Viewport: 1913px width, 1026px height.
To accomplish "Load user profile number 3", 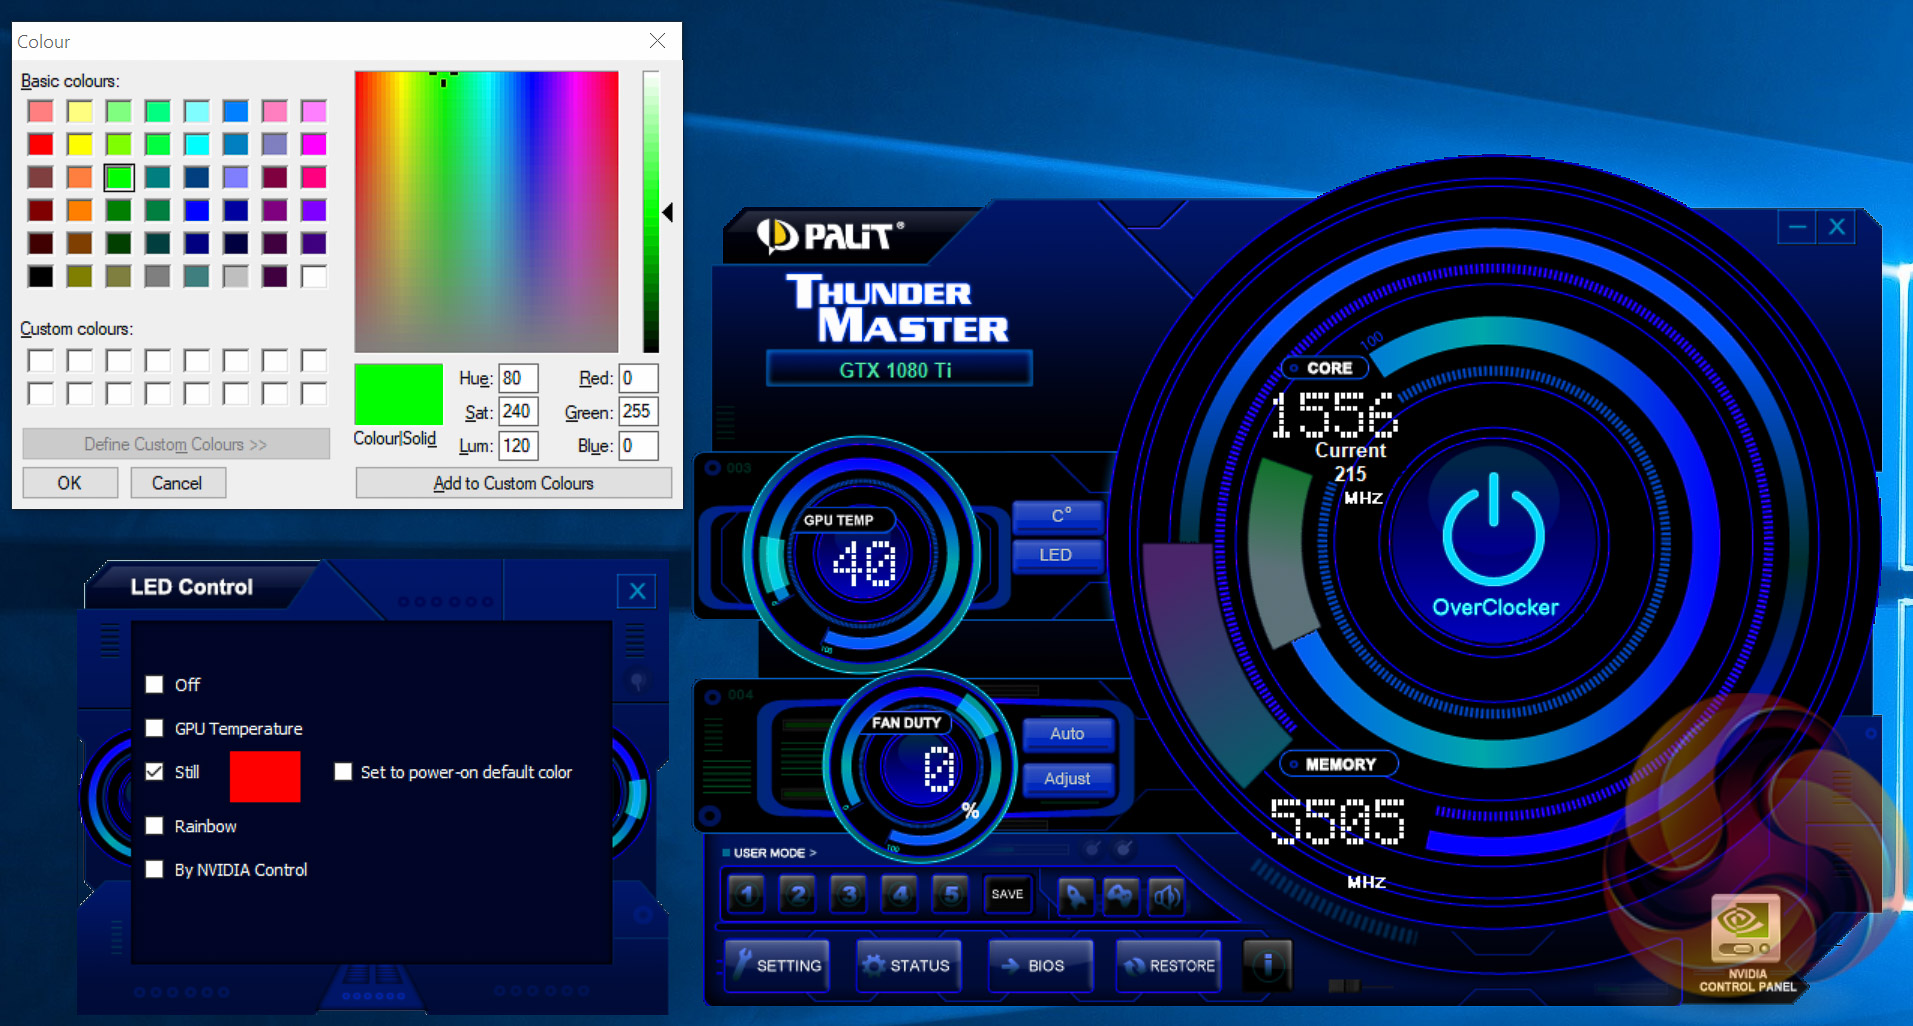I will pyautogui.click(x=848, y=894).
